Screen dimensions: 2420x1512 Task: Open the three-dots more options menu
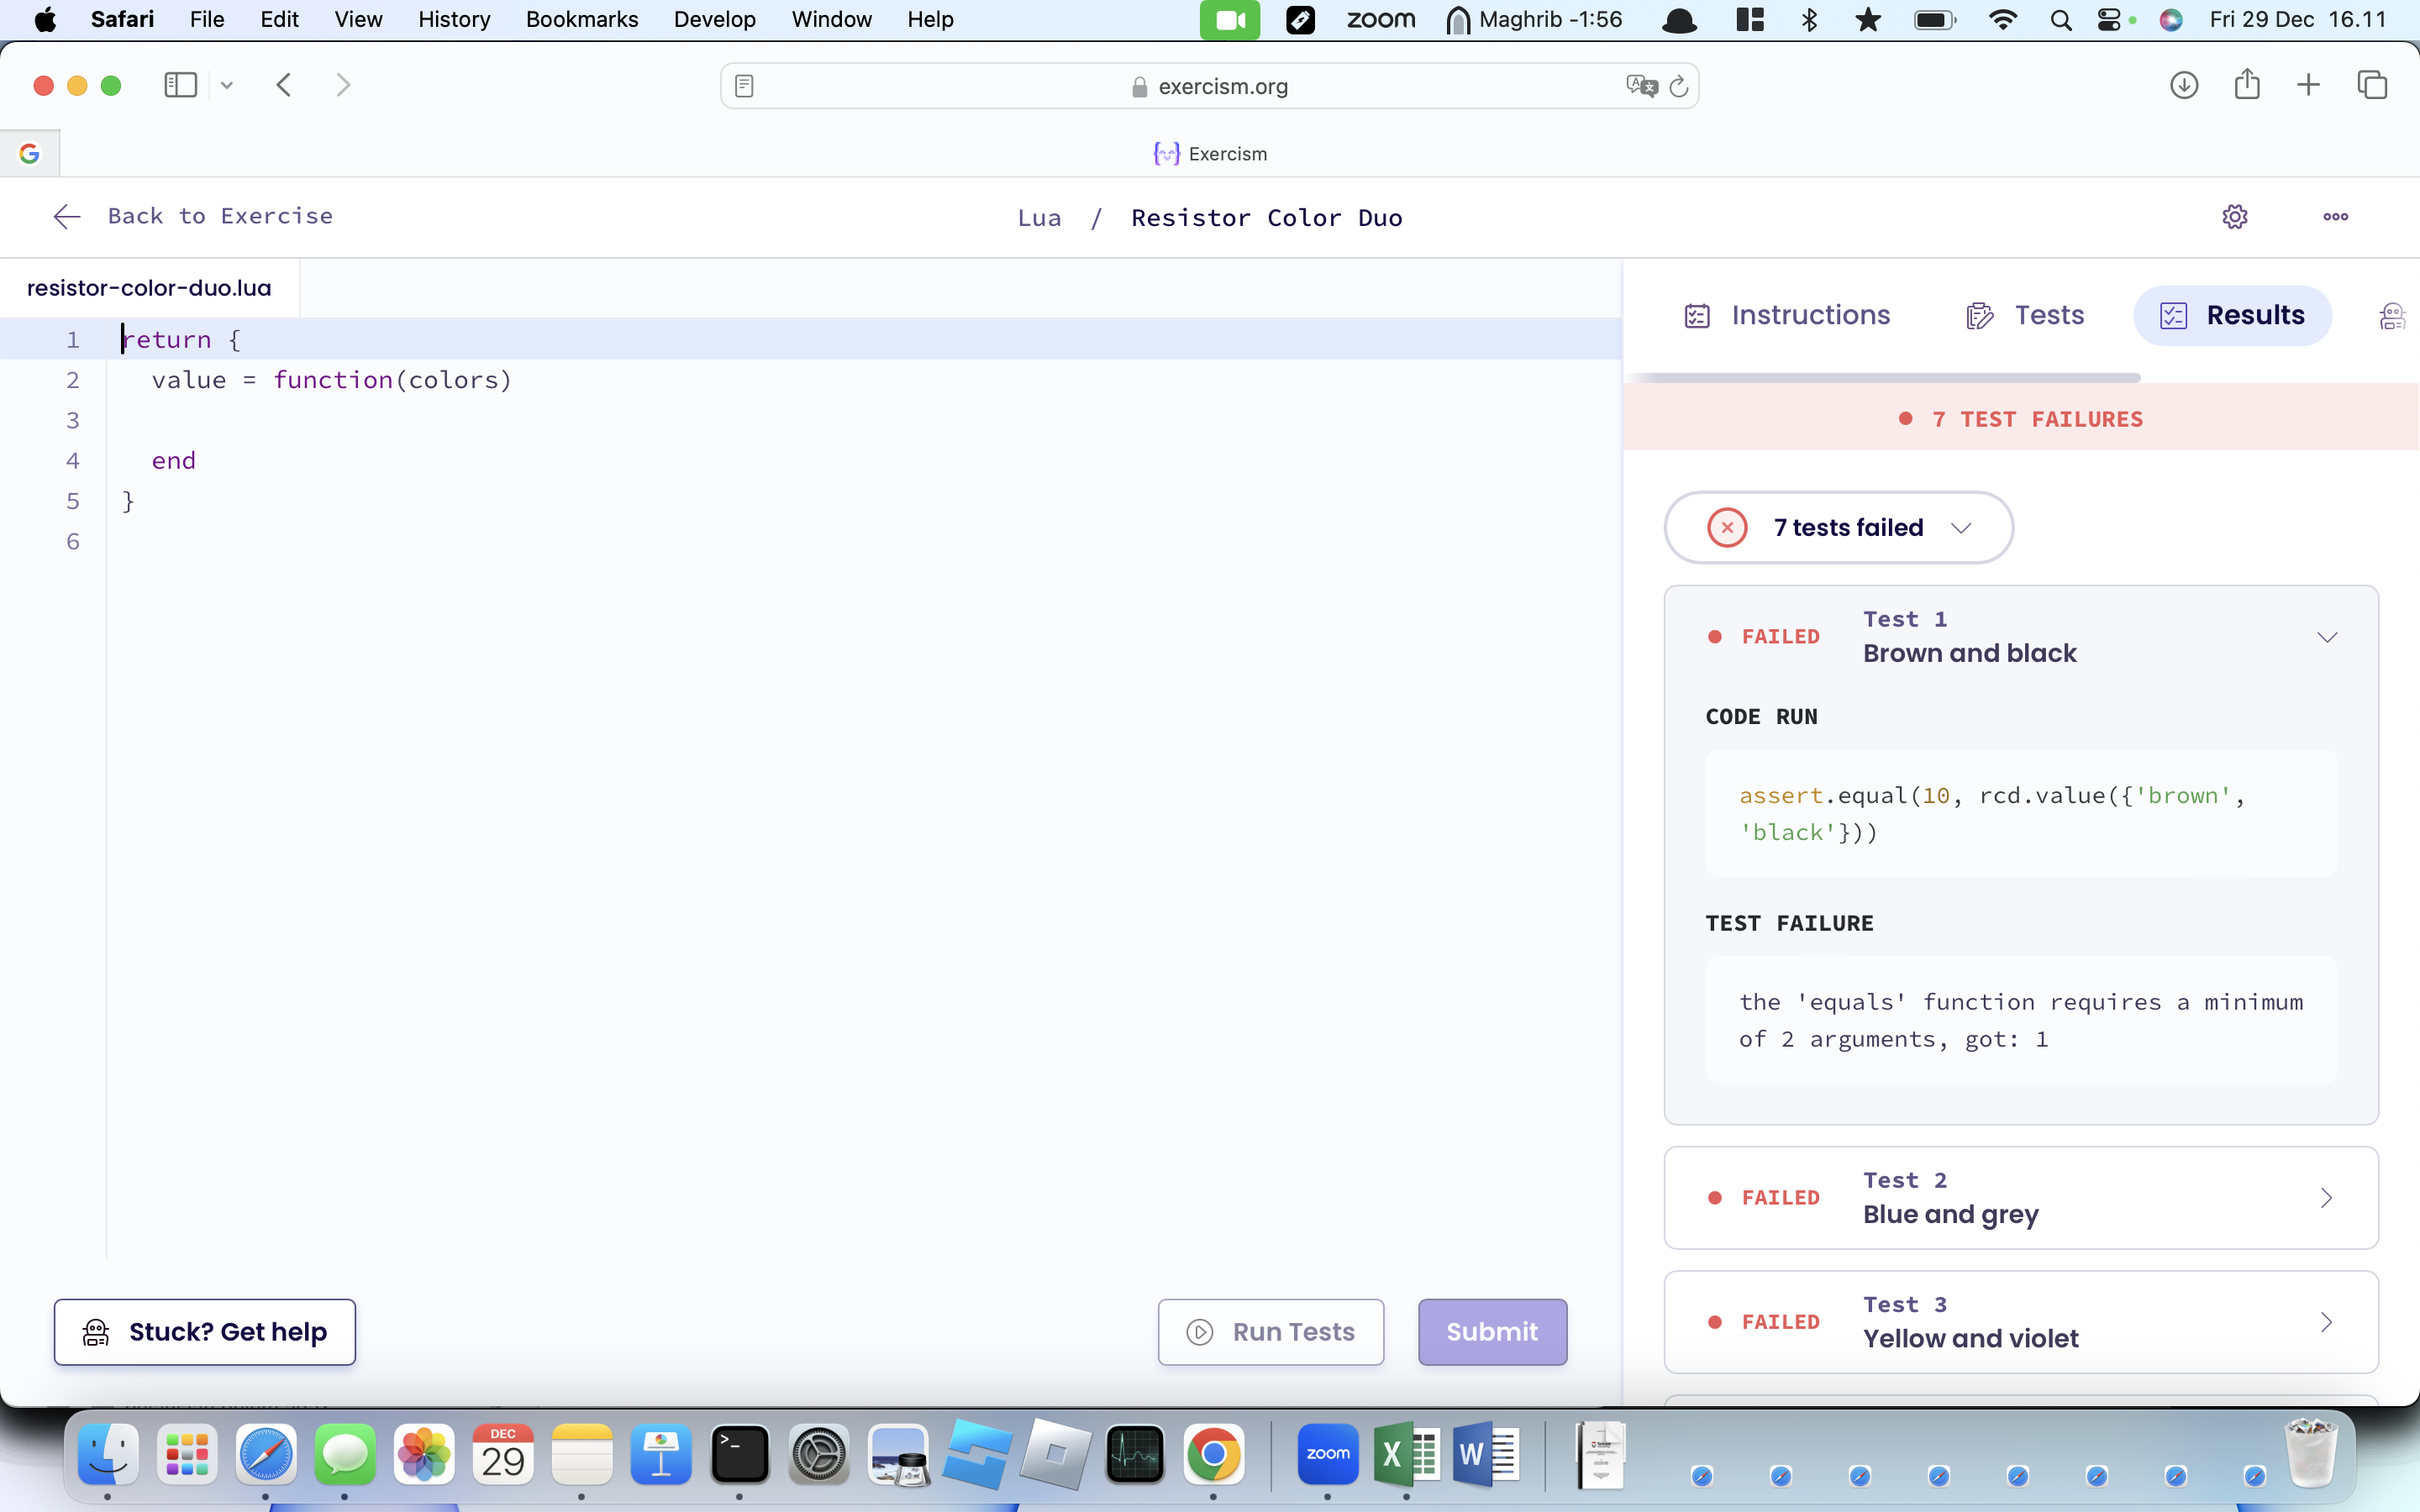coord(2335,217)
